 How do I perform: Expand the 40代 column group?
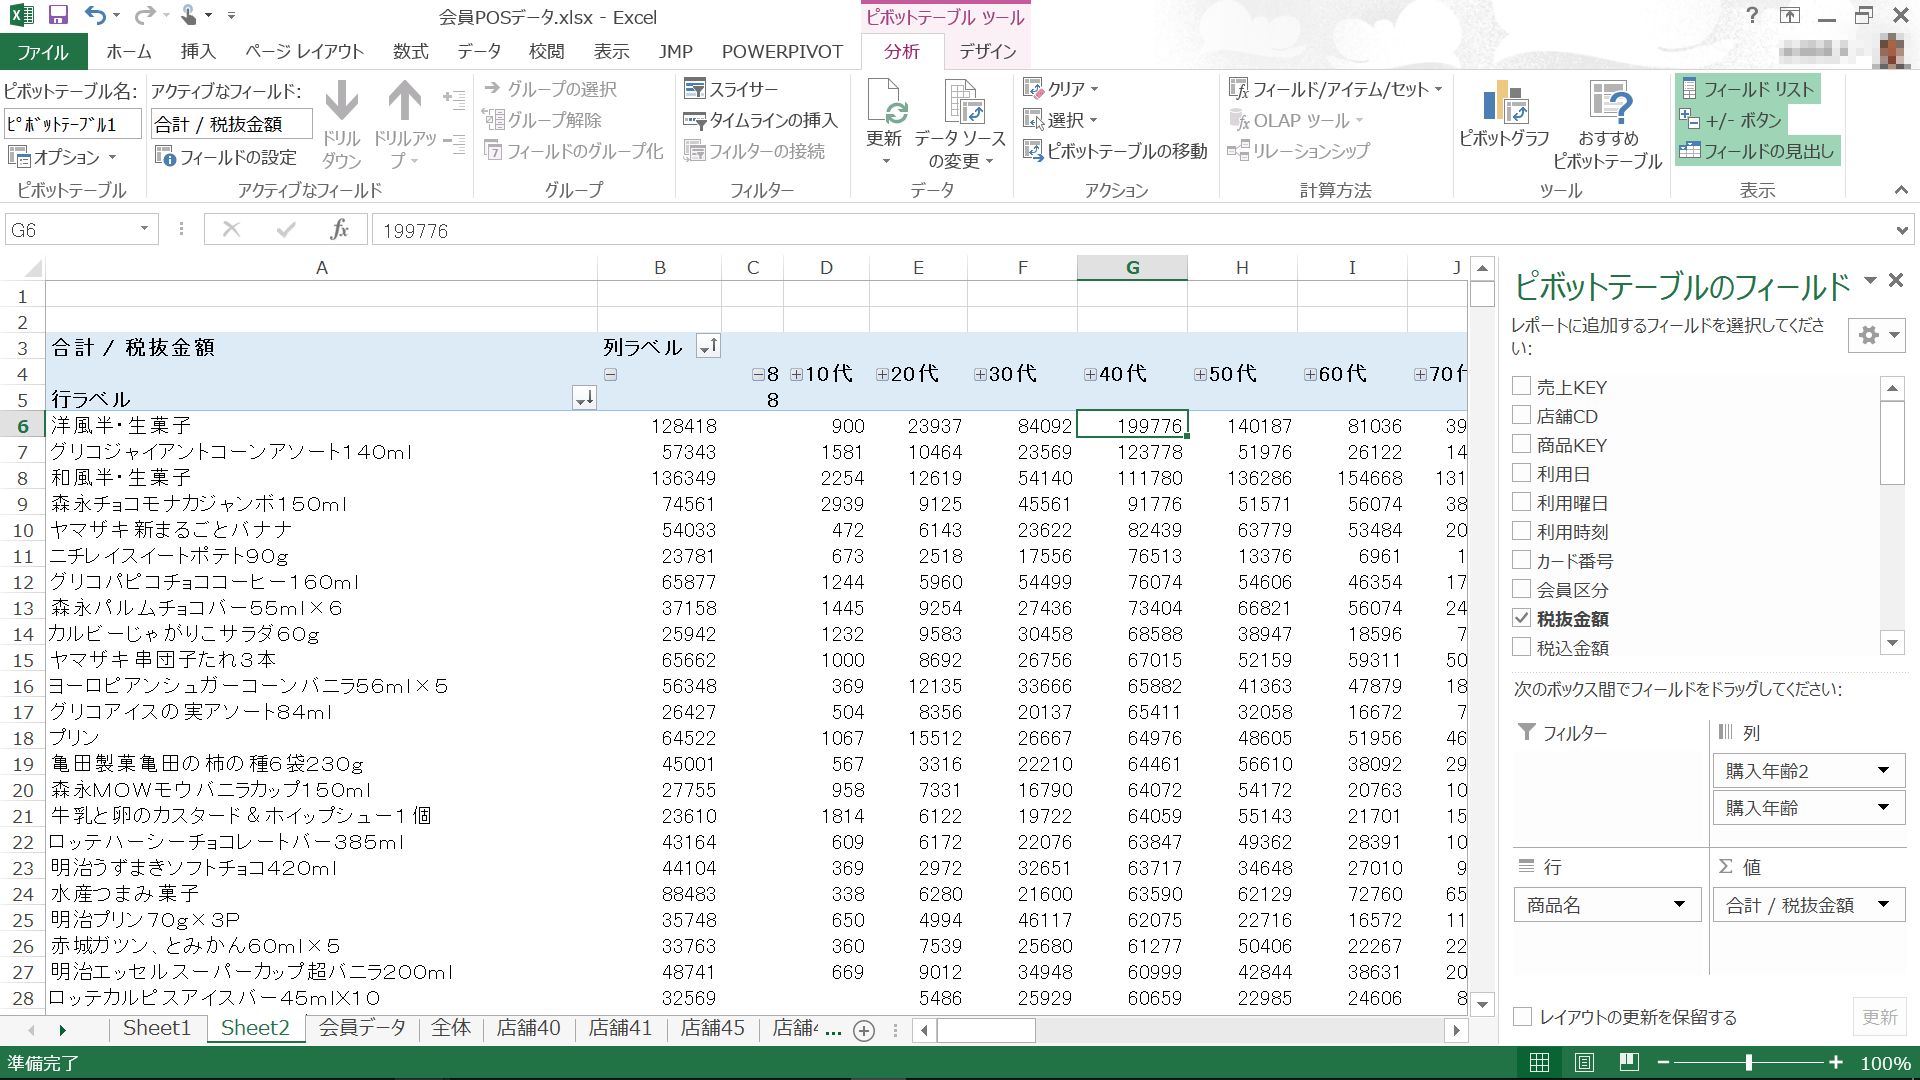tap(1090, 374)
